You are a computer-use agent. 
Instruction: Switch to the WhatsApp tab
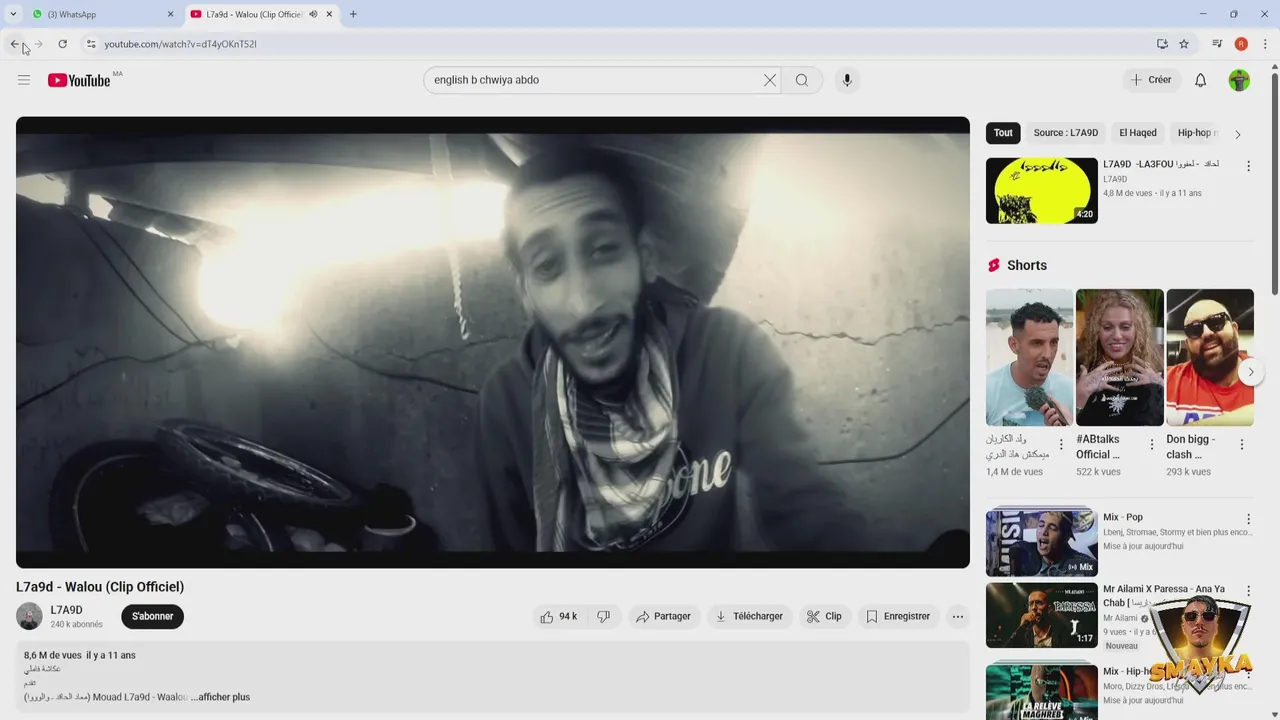tap(100, 14)
